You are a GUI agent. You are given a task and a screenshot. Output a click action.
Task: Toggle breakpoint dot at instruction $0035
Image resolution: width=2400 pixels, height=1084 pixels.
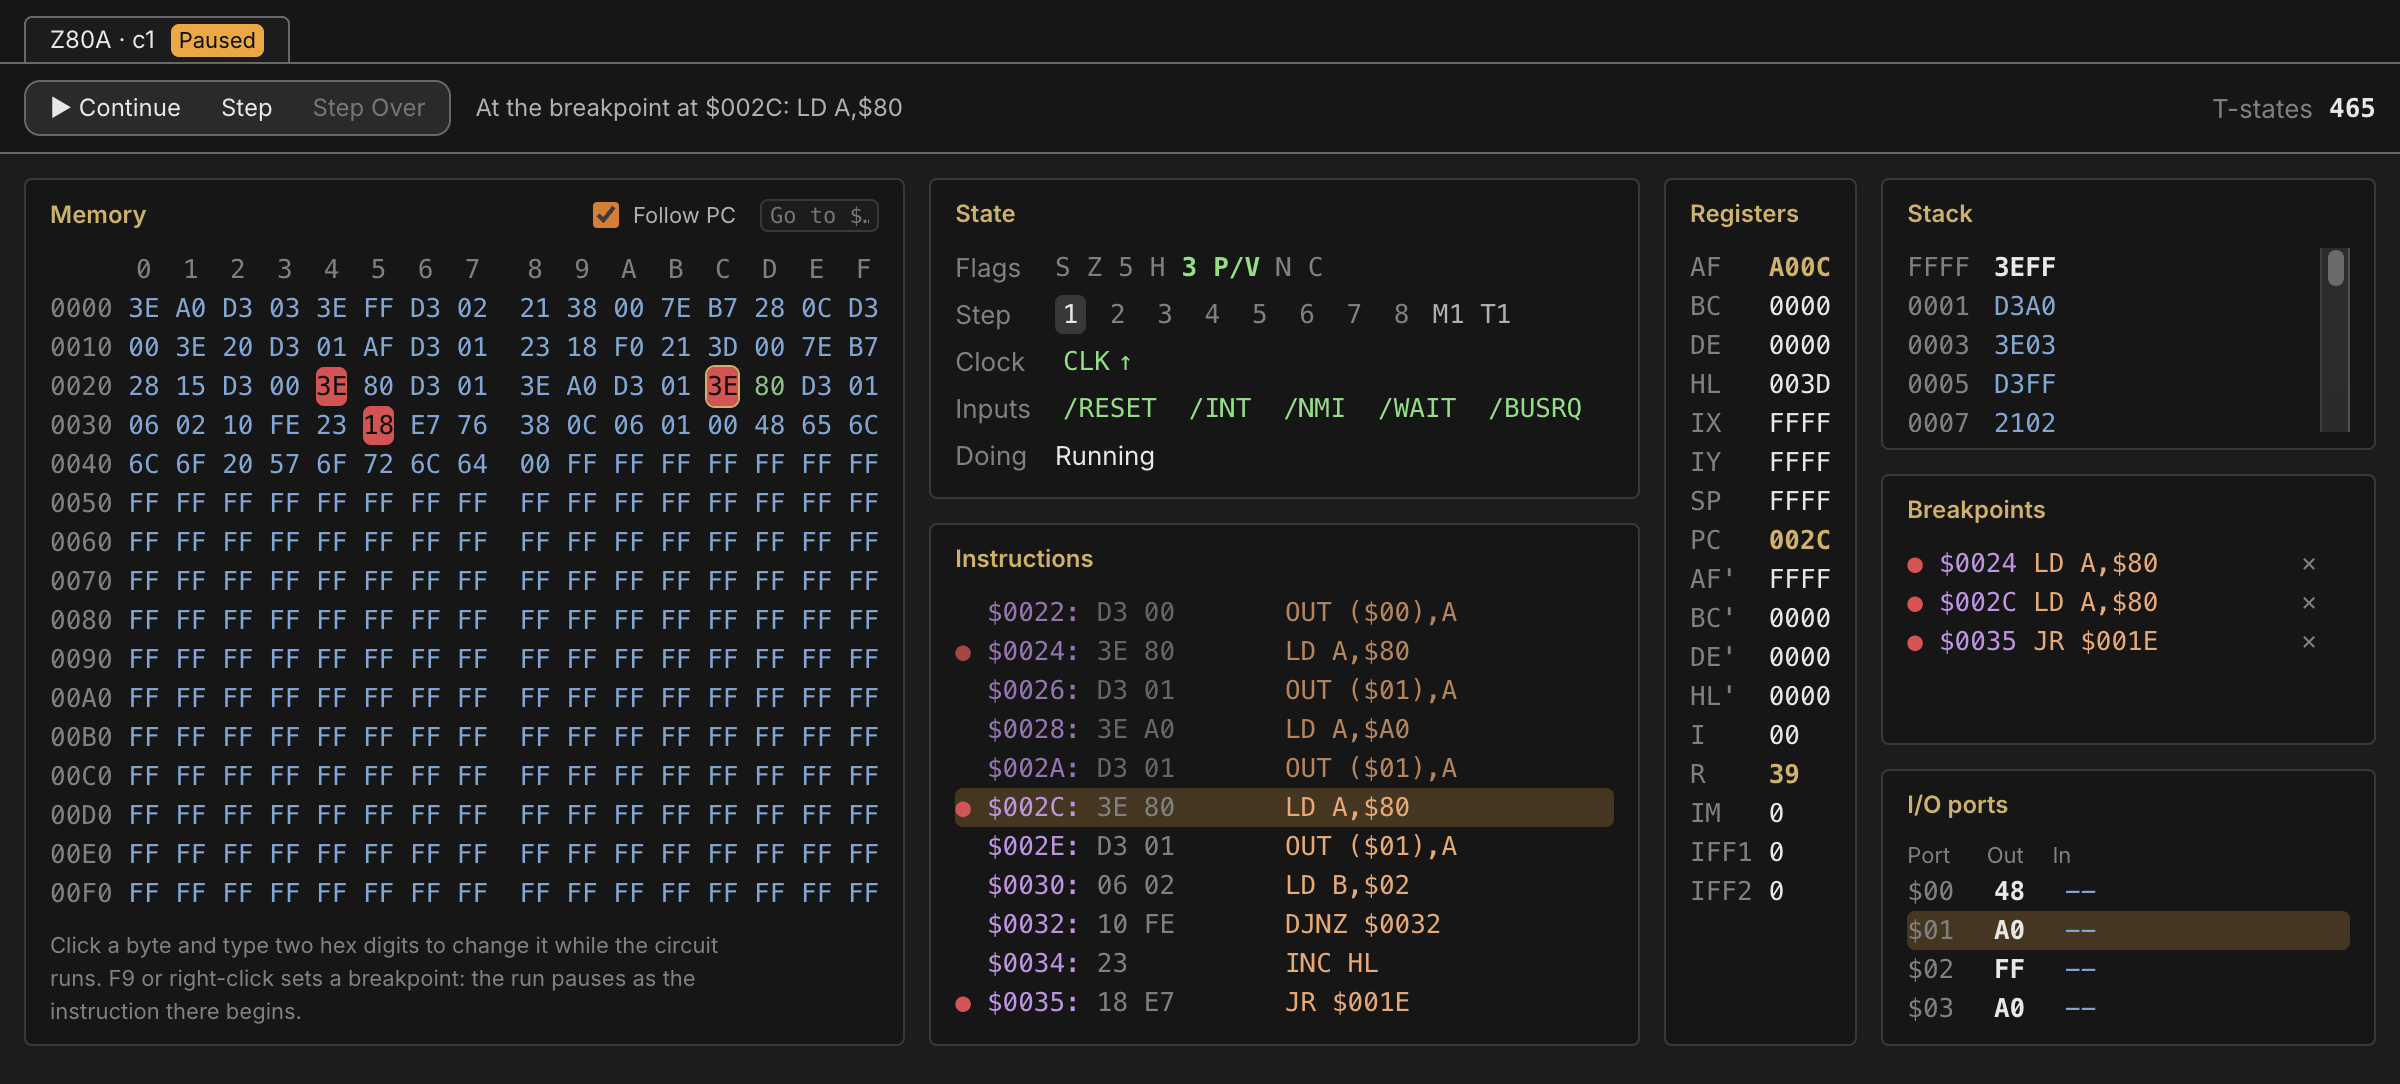[963, 1004]
